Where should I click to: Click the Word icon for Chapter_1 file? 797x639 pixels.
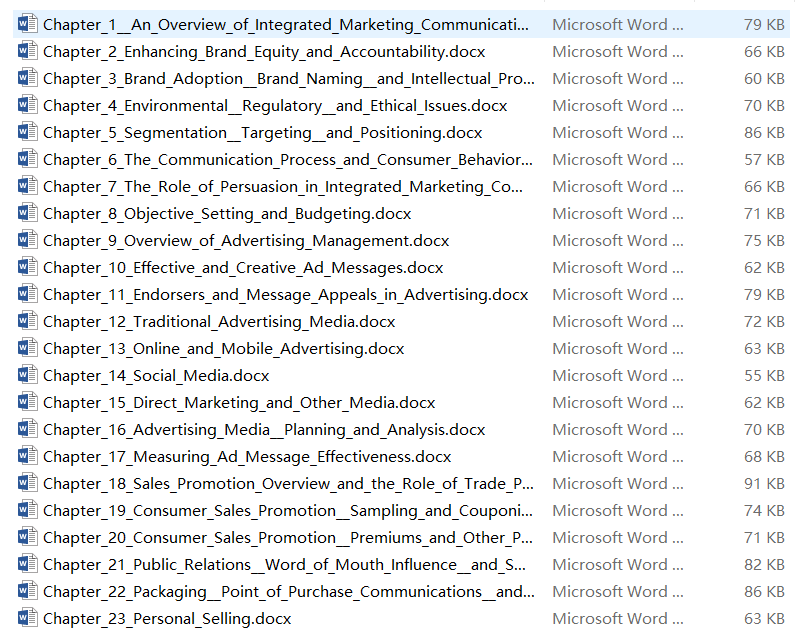pyautogui.click(x=27, y=24)
